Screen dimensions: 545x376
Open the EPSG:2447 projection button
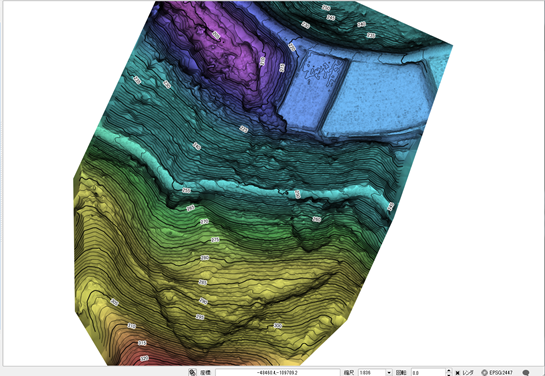(x=497, y=372)
